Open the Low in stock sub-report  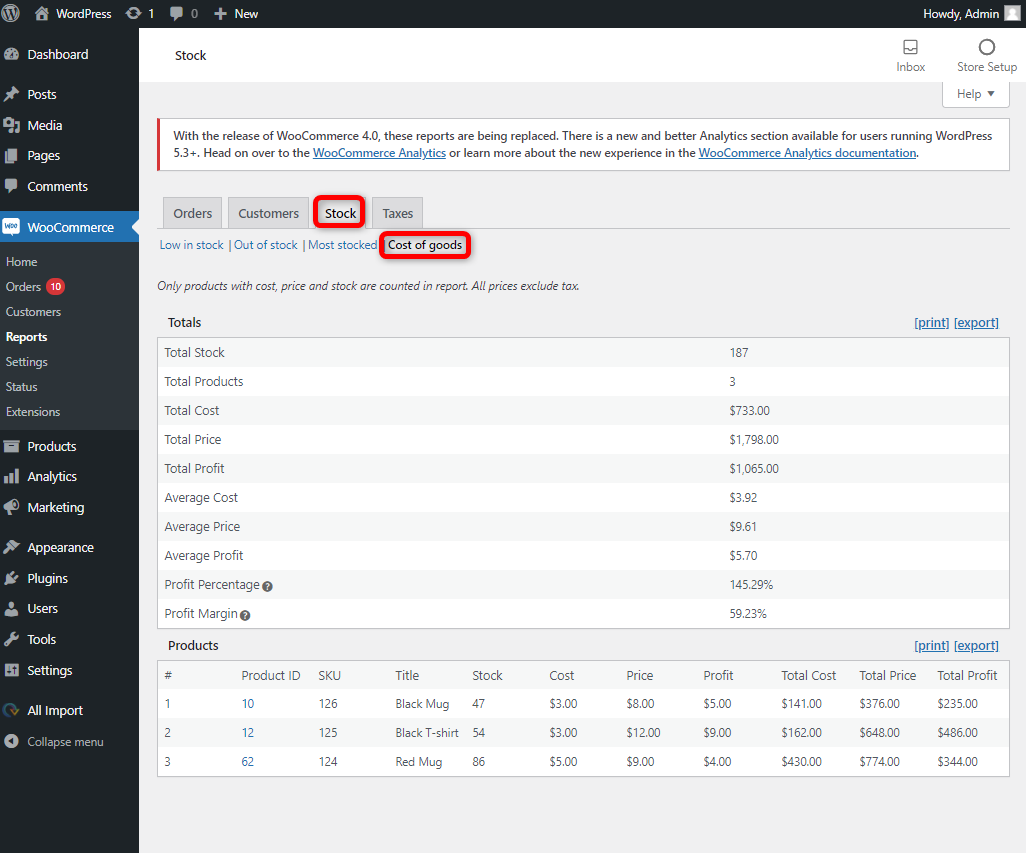point(192,245)
